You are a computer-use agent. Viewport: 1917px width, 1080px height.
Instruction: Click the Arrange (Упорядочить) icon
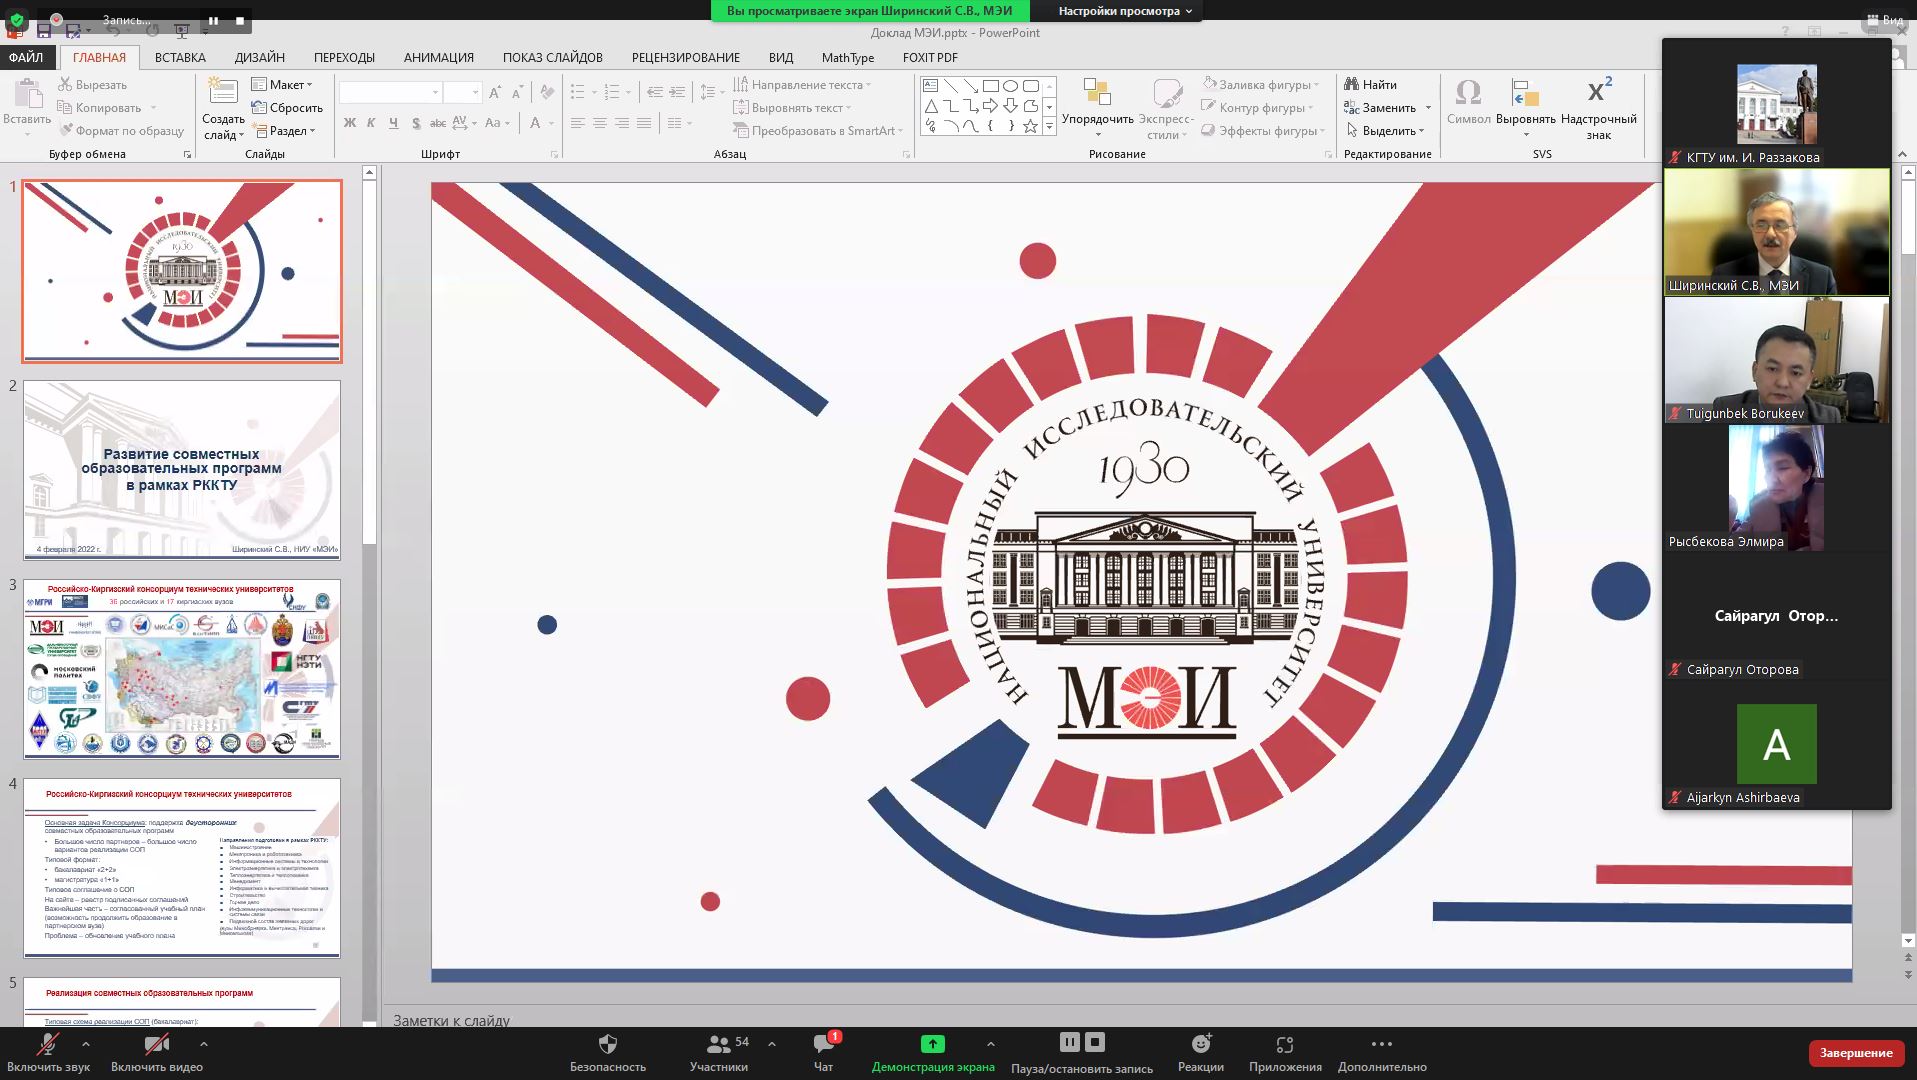[1097, 92]
